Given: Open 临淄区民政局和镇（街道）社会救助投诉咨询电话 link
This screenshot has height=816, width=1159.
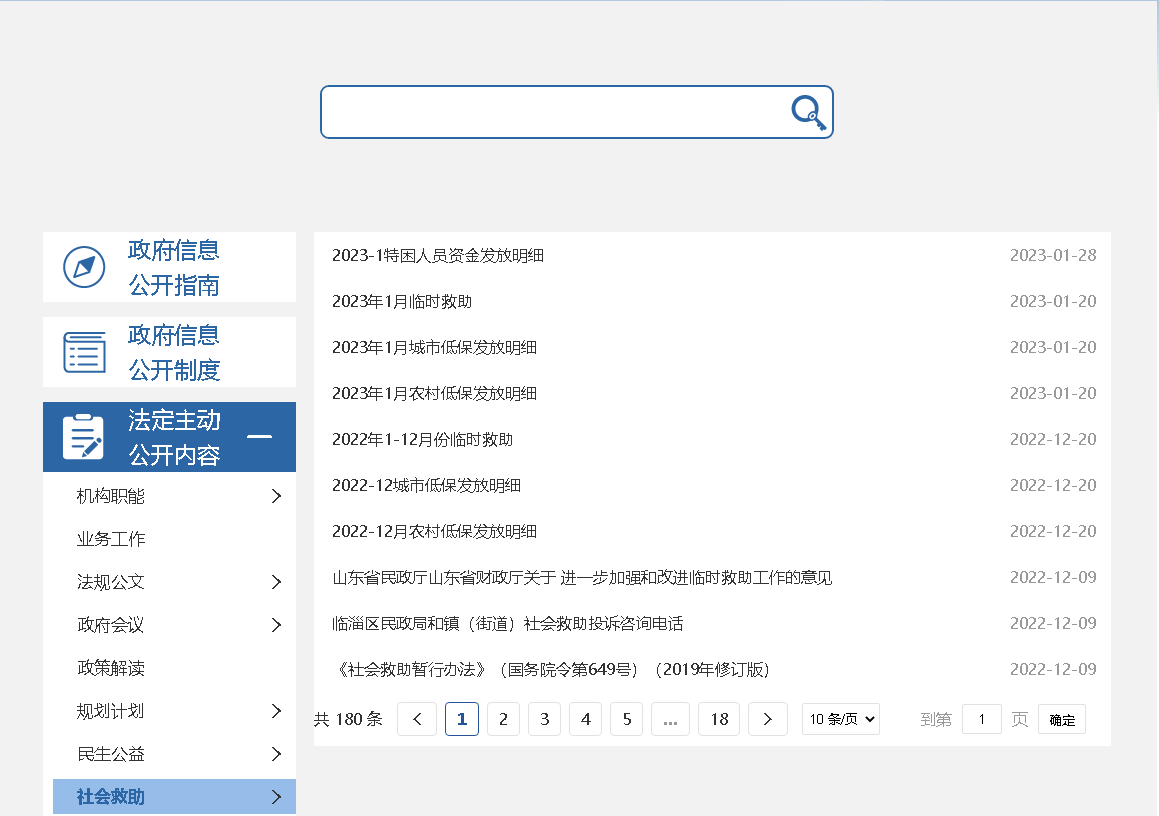Looking at the screenshot, I should coord(507,624).
